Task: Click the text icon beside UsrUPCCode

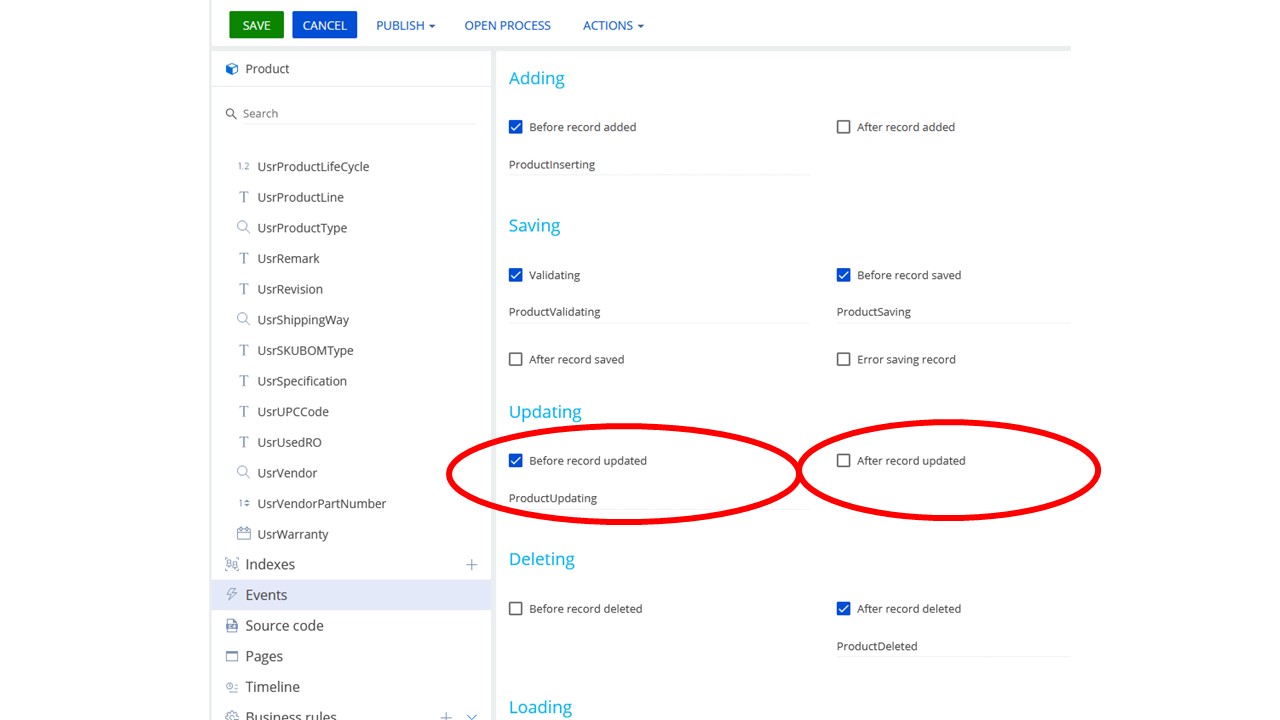Action: click(x=243, y=411)
